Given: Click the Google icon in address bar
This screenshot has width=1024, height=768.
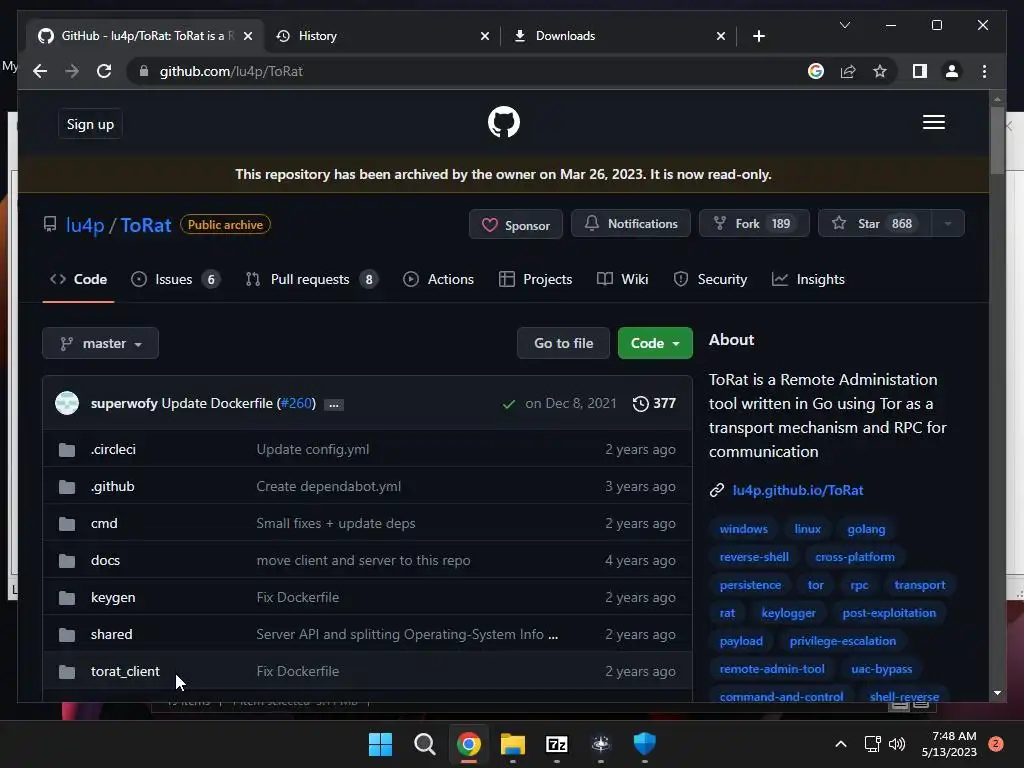Looking at the screenshot, I should coord(816,71).
